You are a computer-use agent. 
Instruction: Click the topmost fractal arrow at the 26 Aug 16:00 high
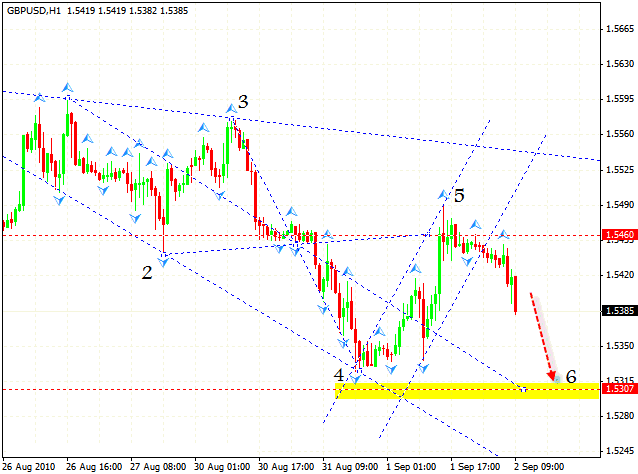point(68,87)
